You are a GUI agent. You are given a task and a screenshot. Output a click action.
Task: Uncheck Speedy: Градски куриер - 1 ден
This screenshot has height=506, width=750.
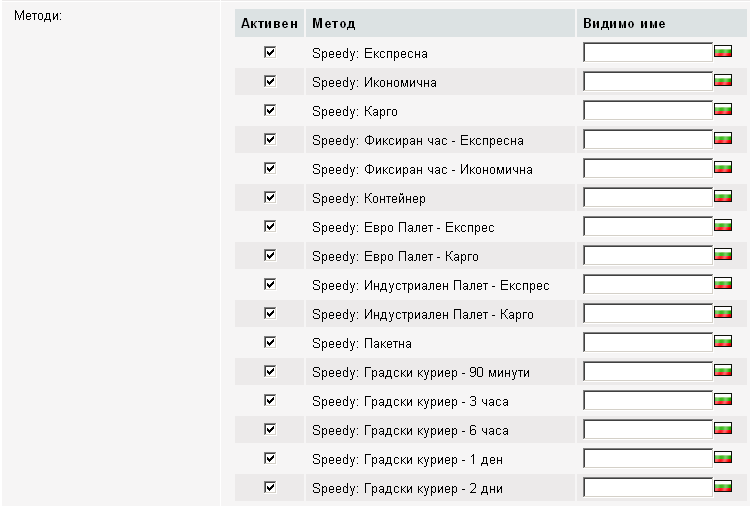[x=270, y=458]
